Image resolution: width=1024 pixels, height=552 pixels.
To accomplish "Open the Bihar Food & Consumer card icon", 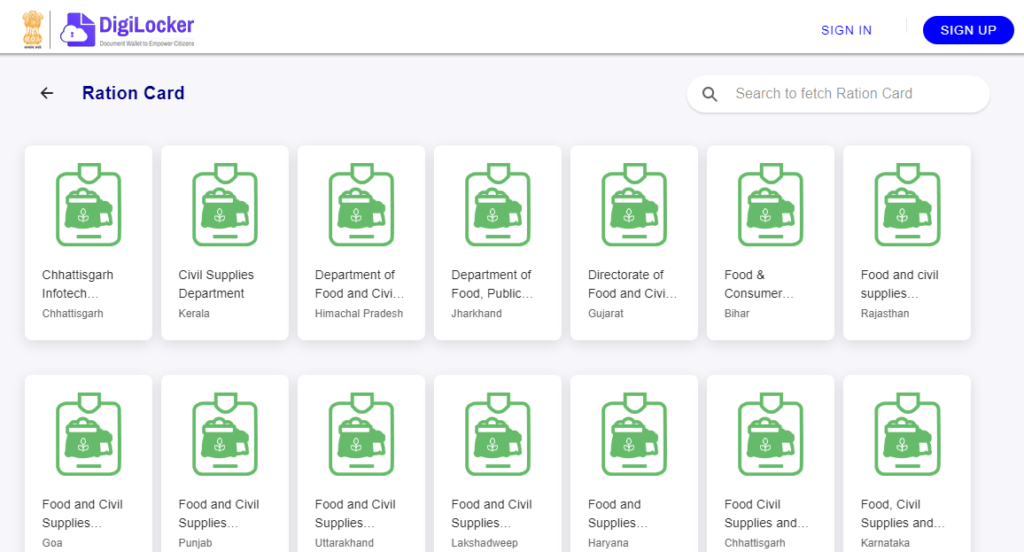I will [771, 205].
